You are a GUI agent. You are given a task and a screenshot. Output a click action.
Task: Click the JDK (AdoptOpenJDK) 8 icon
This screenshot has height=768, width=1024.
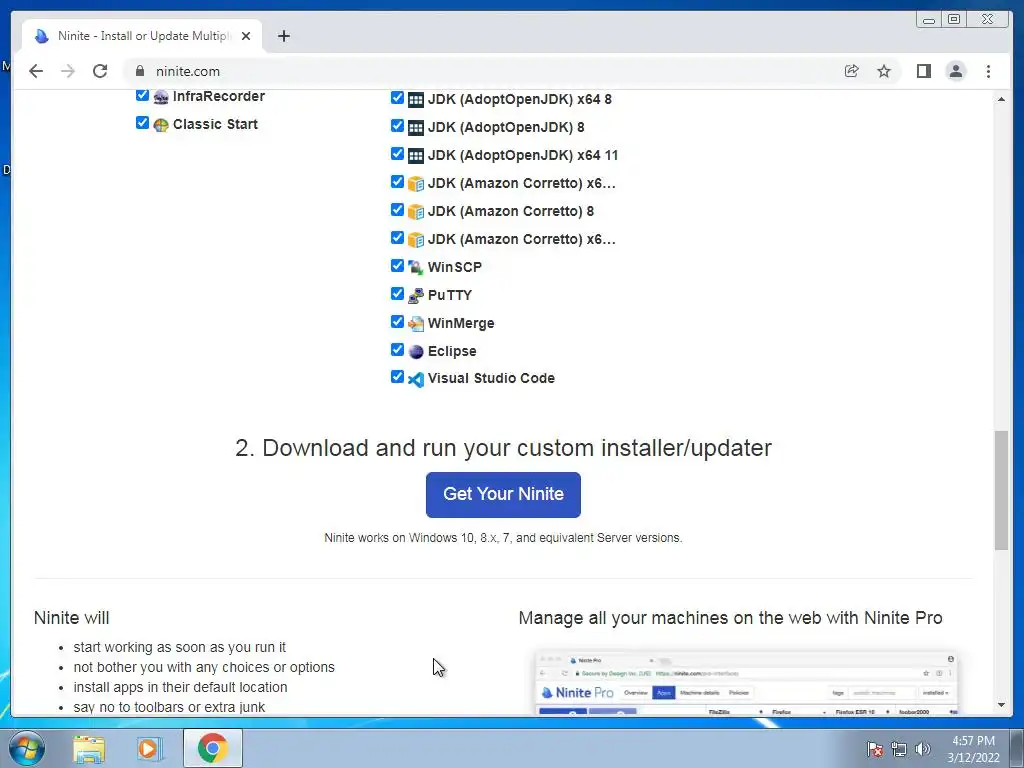click(x=416, y=128)
